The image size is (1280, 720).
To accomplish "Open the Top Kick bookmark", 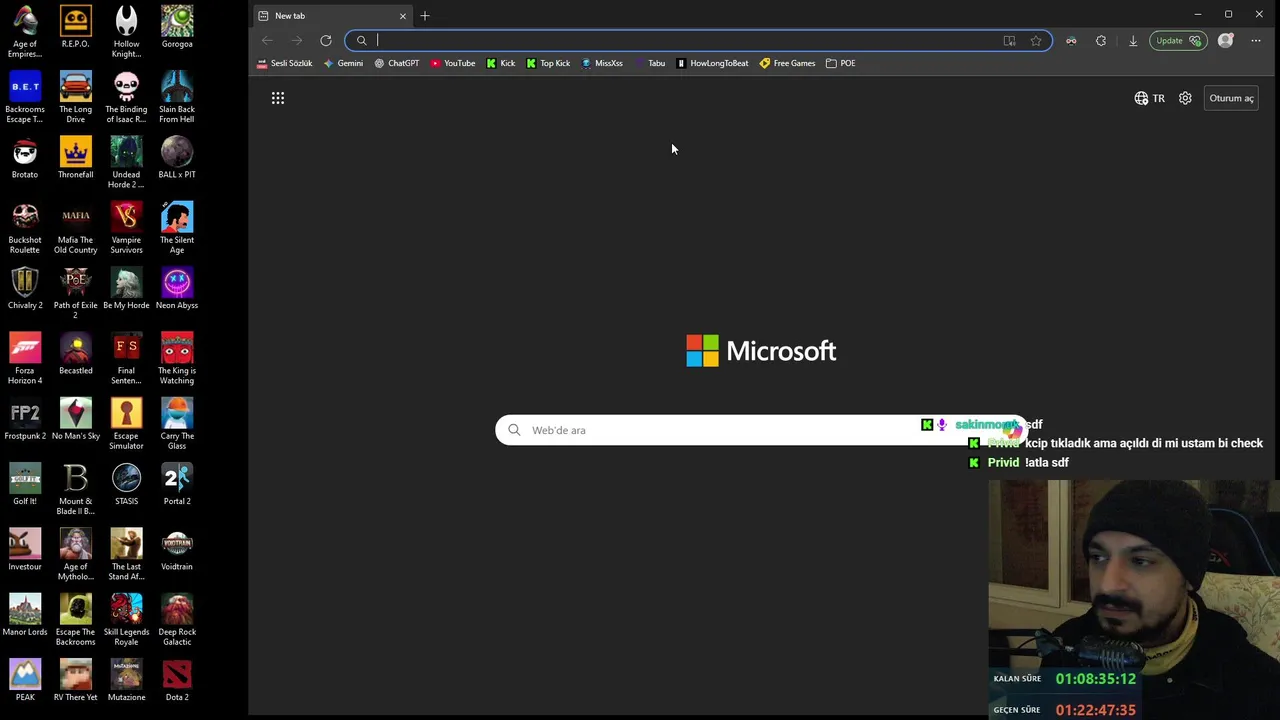I will point(548,63).
